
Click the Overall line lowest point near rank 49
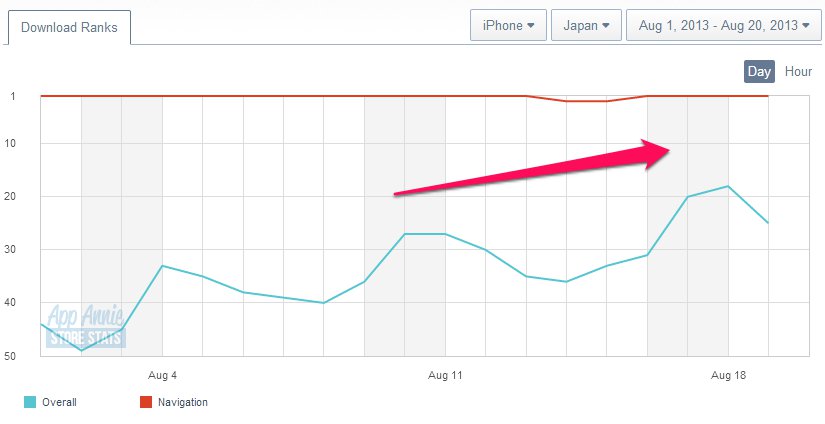click(81, 350)
